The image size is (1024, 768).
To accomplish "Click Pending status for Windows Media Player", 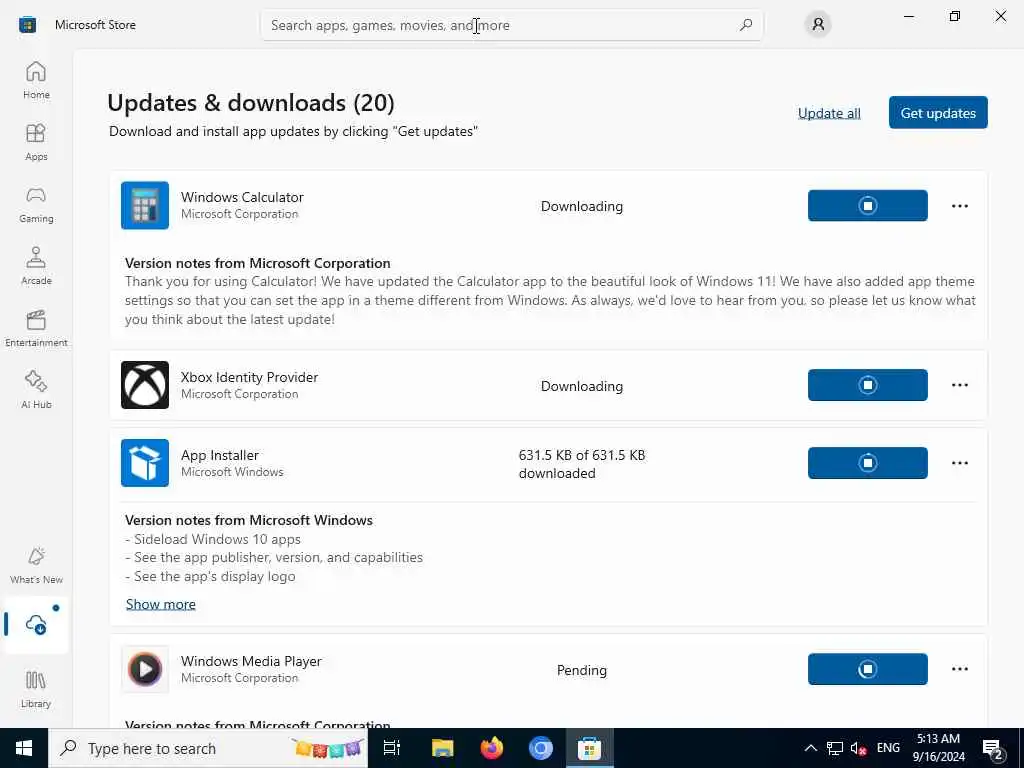I will 582,671.
